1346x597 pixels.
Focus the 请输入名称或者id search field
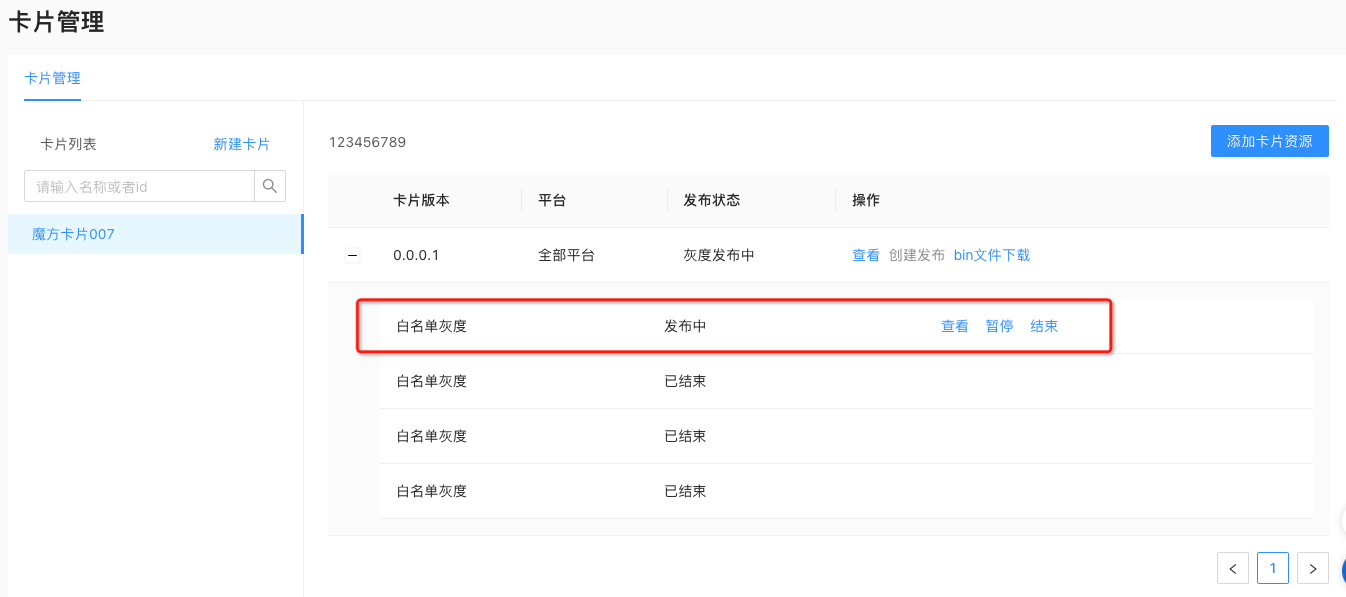[140, 186]
